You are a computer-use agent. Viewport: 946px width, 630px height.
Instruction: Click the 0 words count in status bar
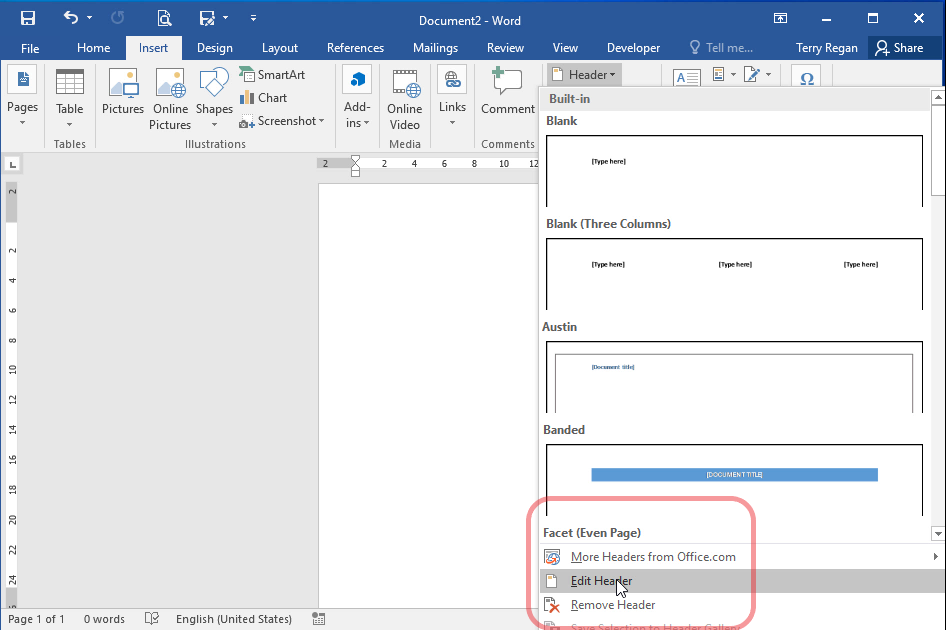coord(104,619)
